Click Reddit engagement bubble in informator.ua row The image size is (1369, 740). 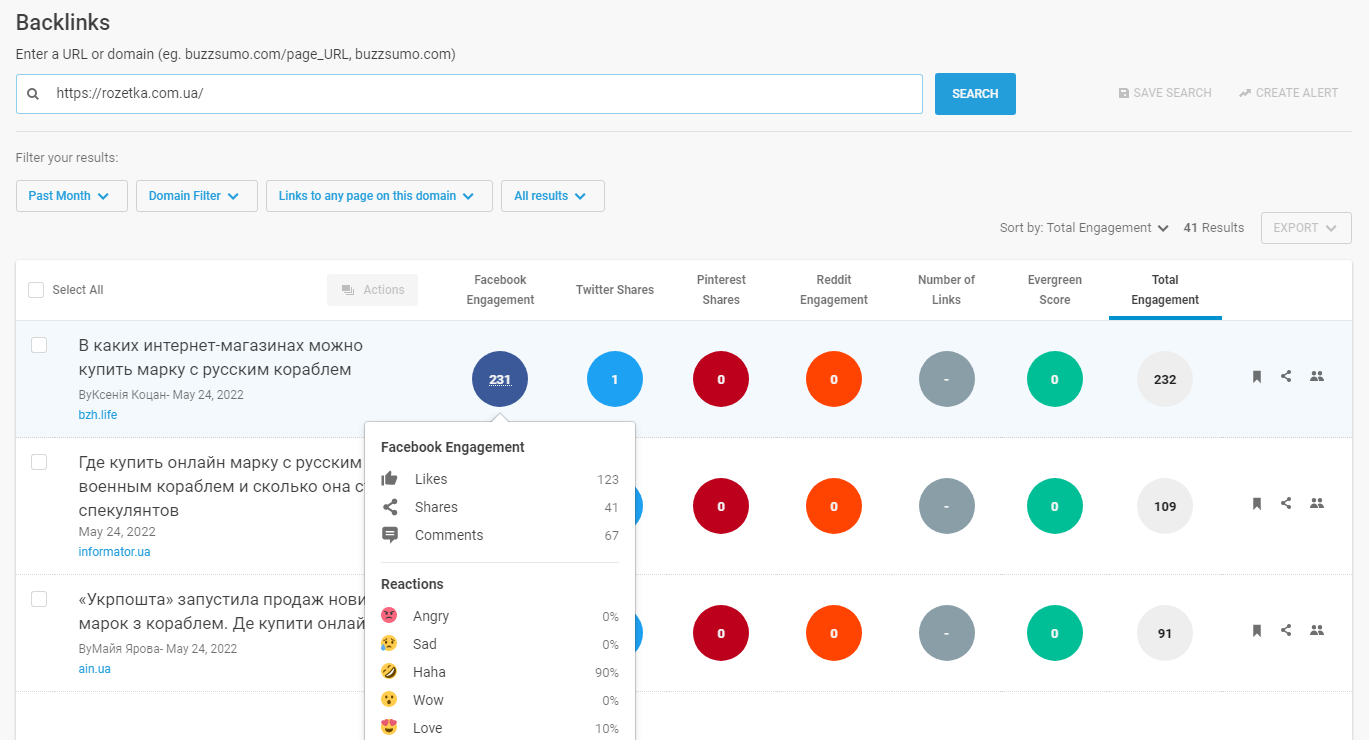(x=834, y=506)
